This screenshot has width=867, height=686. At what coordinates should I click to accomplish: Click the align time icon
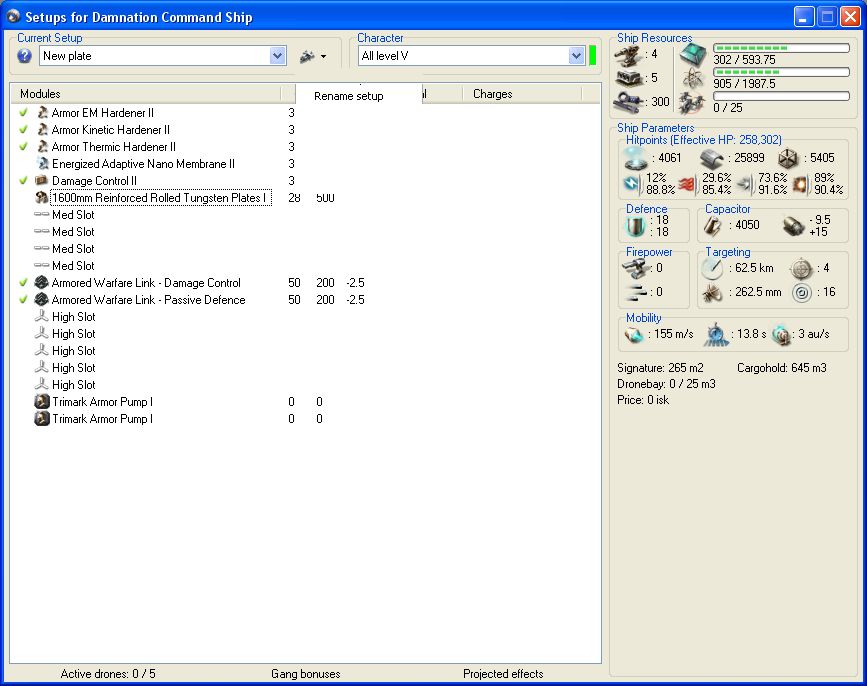point(715,334)
